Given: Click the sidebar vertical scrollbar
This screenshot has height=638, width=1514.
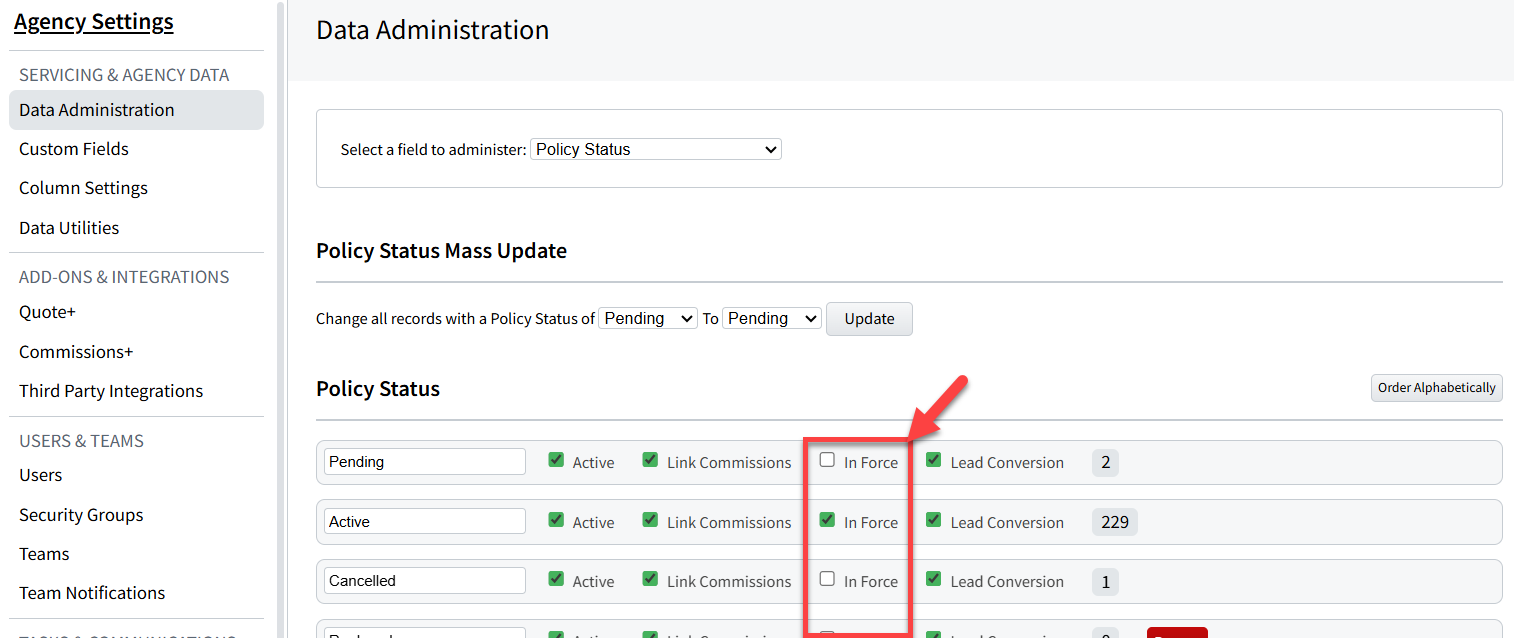Looking at the screenshot, I should (281, 319).
